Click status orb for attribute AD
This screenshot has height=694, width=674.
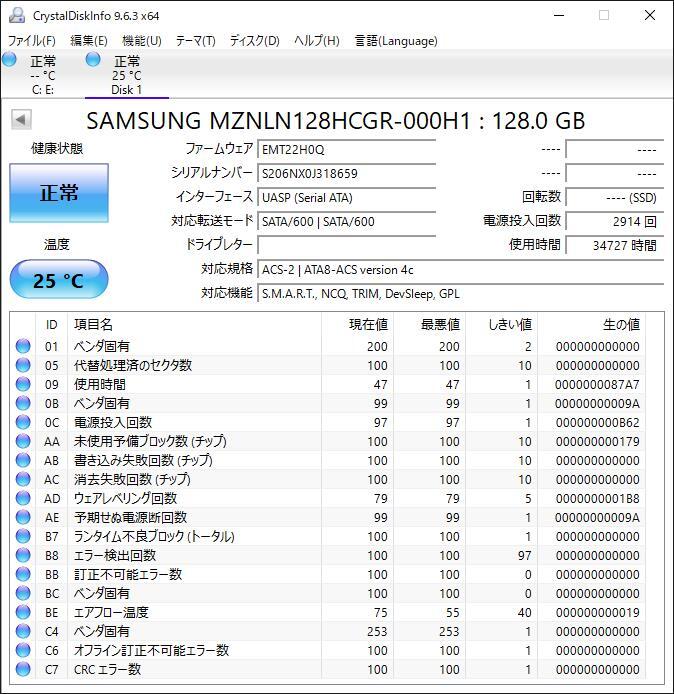pos(23,498)
